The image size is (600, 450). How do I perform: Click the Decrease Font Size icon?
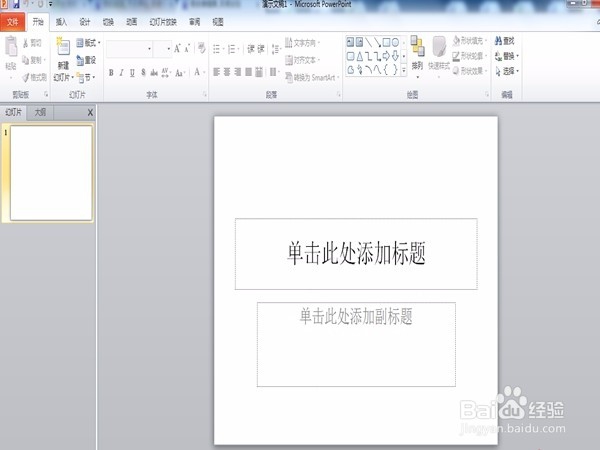point(187,49)
